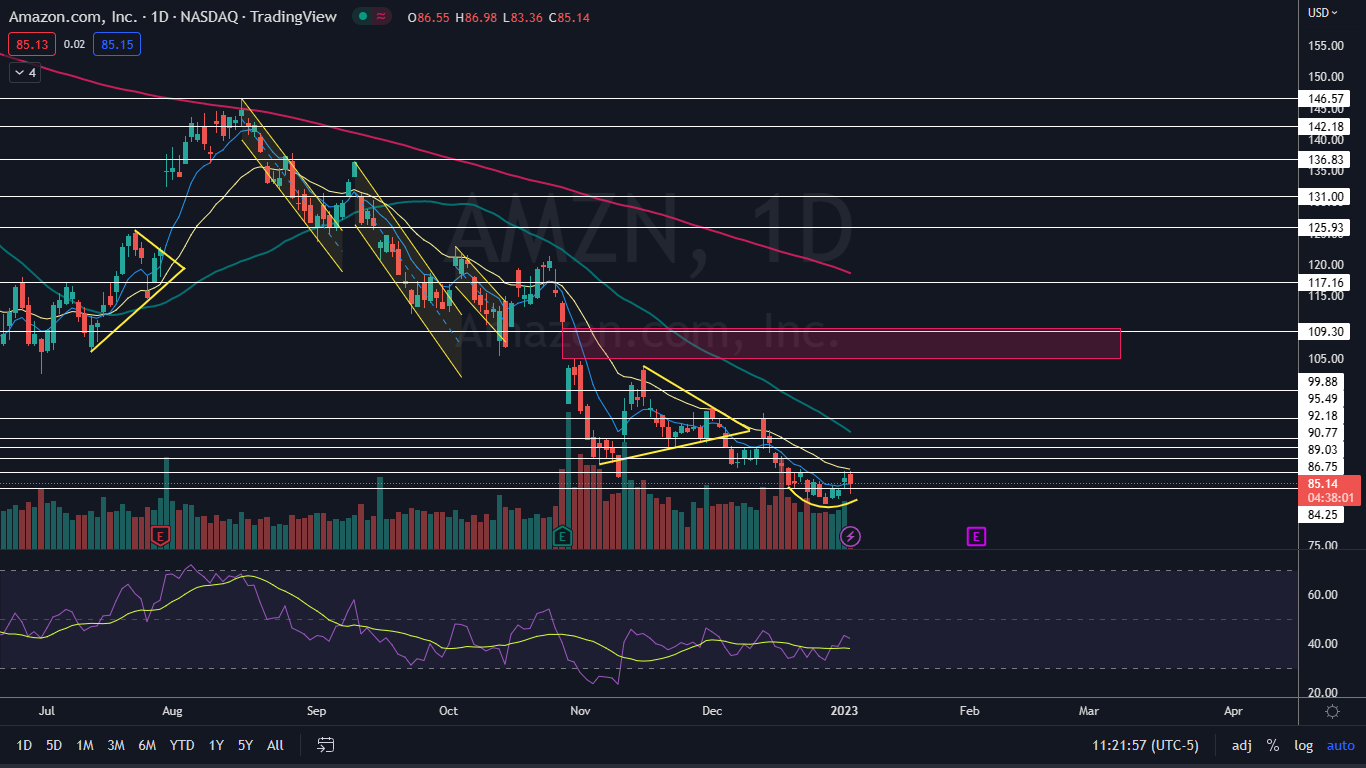
Task: Open the upcoming February earnings marker E
Action: pos(976,537)
